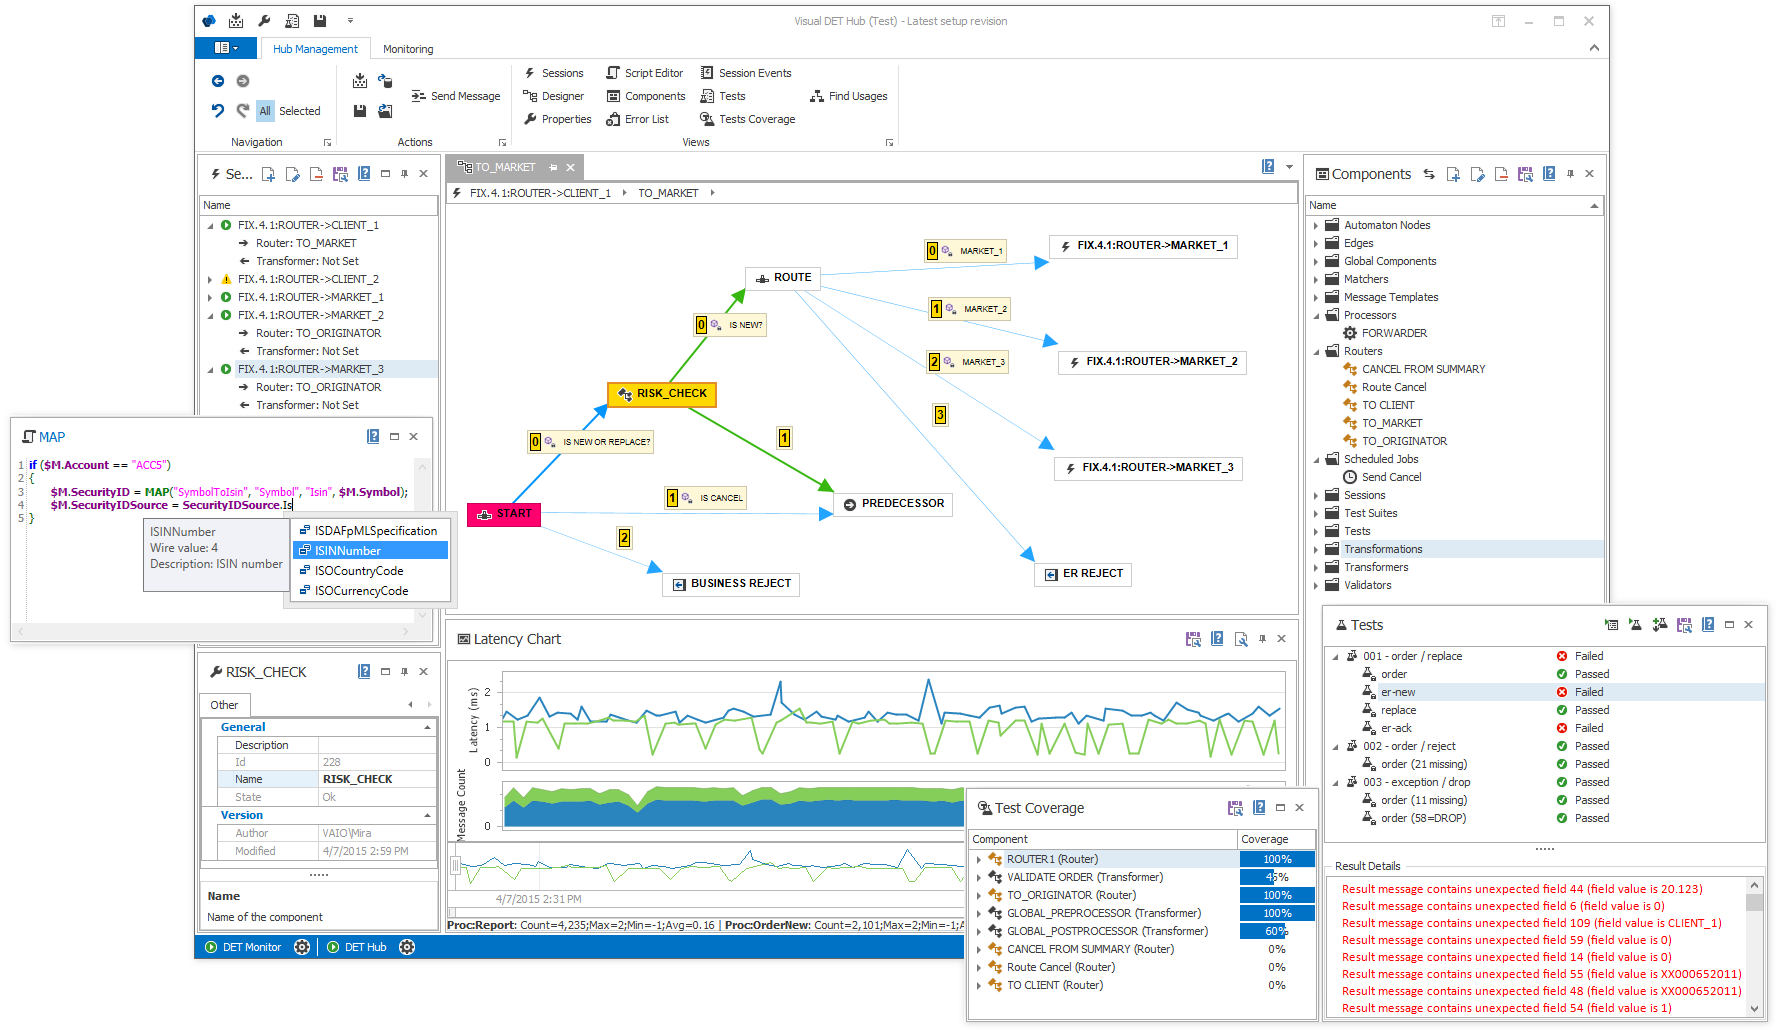Pin the RISK_CHECK properties panel
This screenshot has width=1780, height=1030.
click(404, 672)
